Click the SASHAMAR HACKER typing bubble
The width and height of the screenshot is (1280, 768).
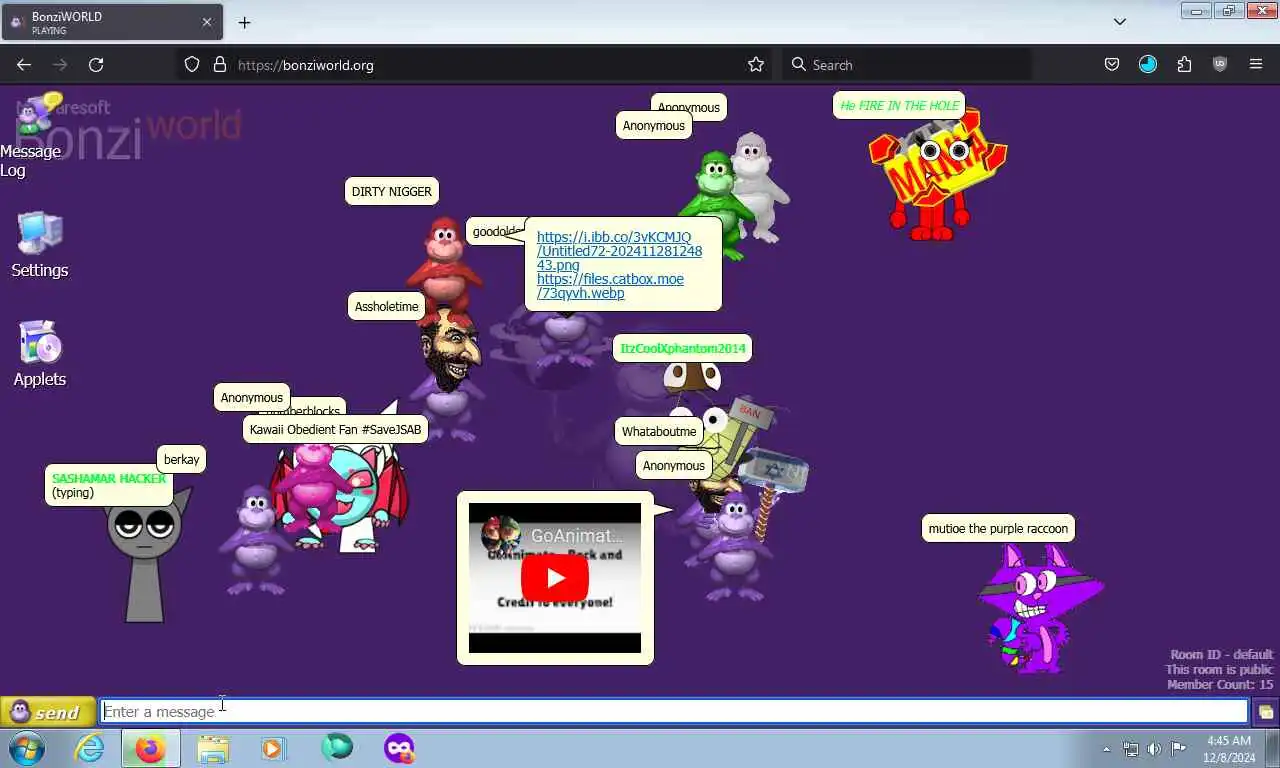(x=109, y=485)
